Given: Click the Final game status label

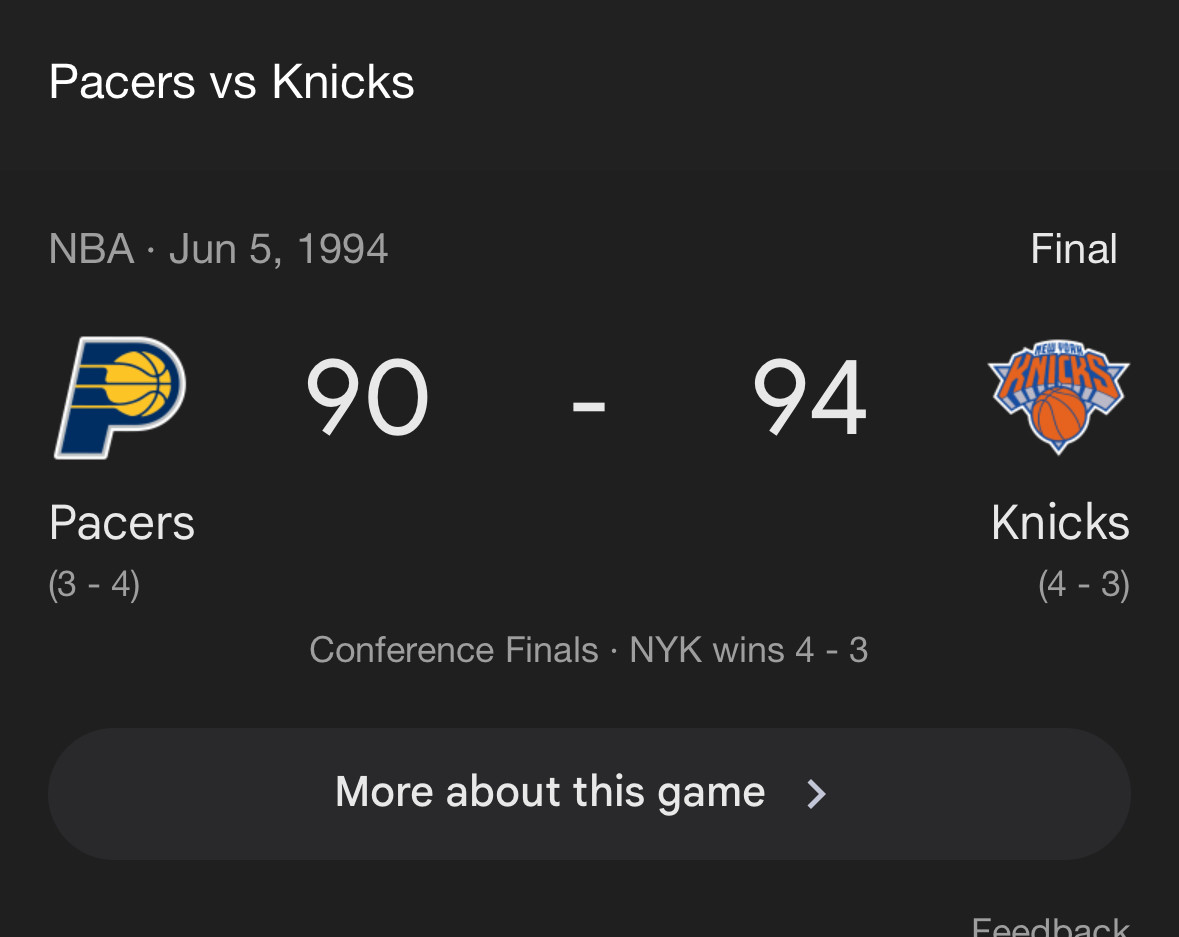Looking at the screenshot, I should (1074, 249).
